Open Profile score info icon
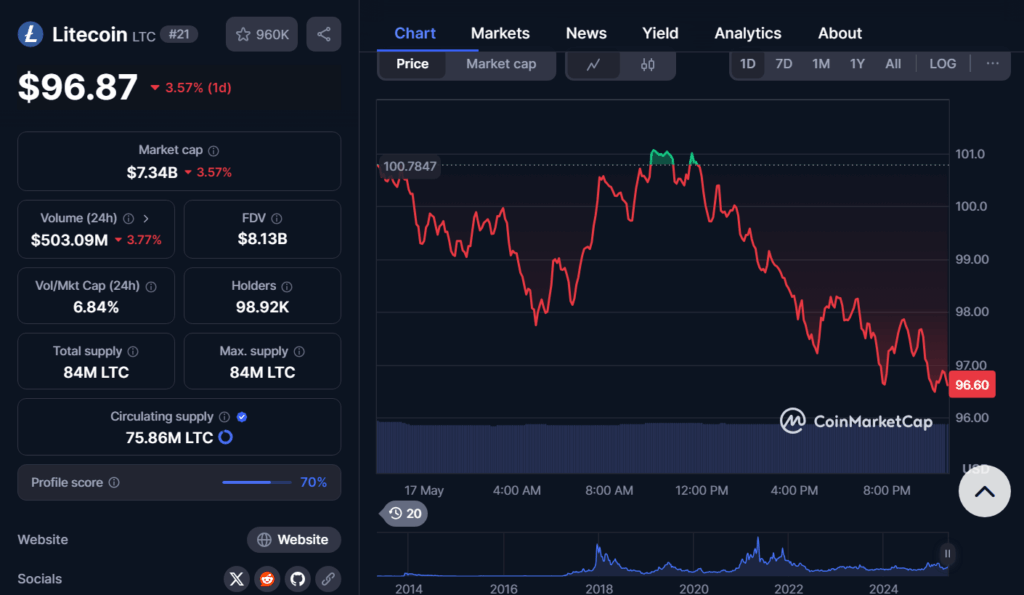The width and height of the screenshot is (1024, 595). pos(114,483)
